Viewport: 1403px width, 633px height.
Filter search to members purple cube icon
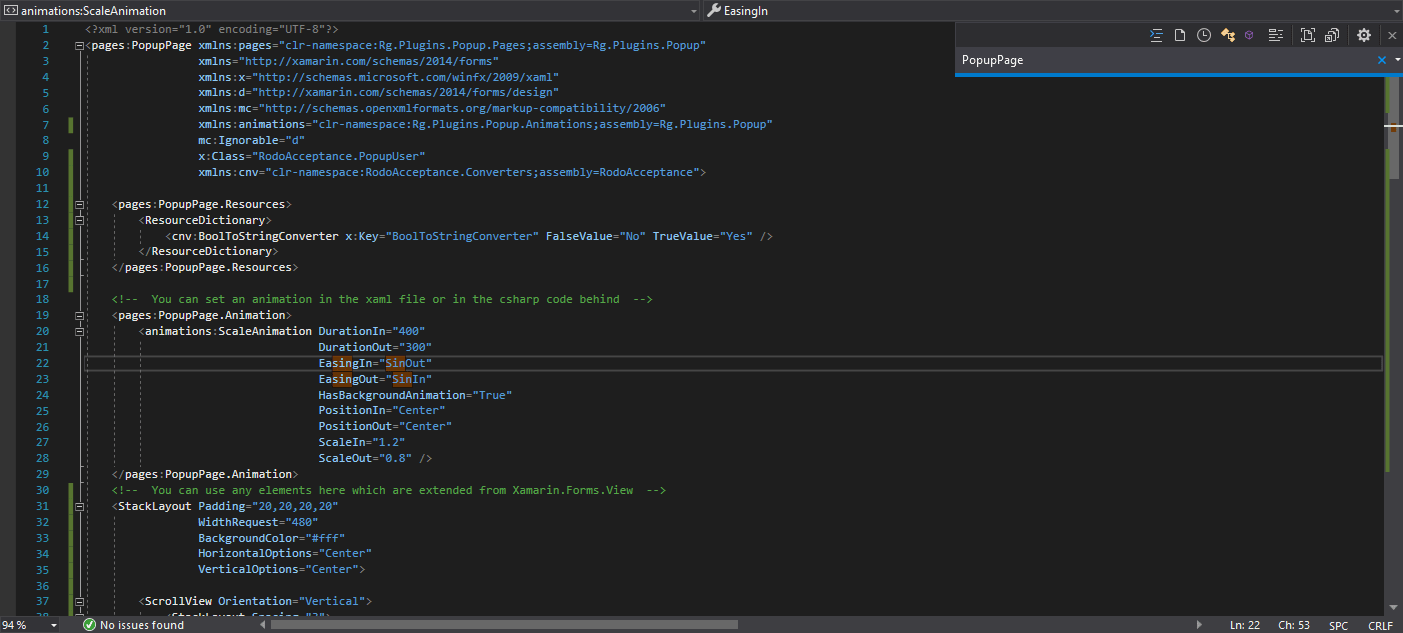click(x=1250, y=35)
